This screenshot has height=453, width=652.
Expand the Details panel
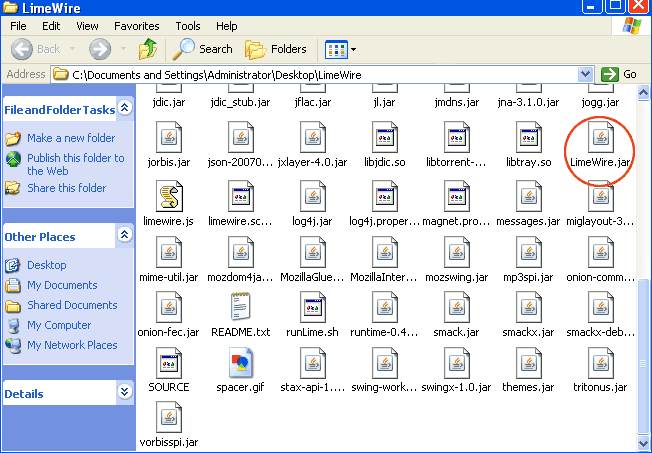coord(125,392)
